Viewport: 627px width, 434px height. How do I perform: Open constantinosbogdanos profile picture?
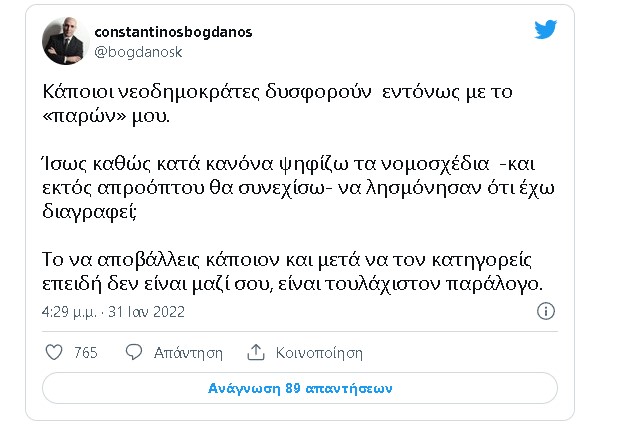point(64,42)
